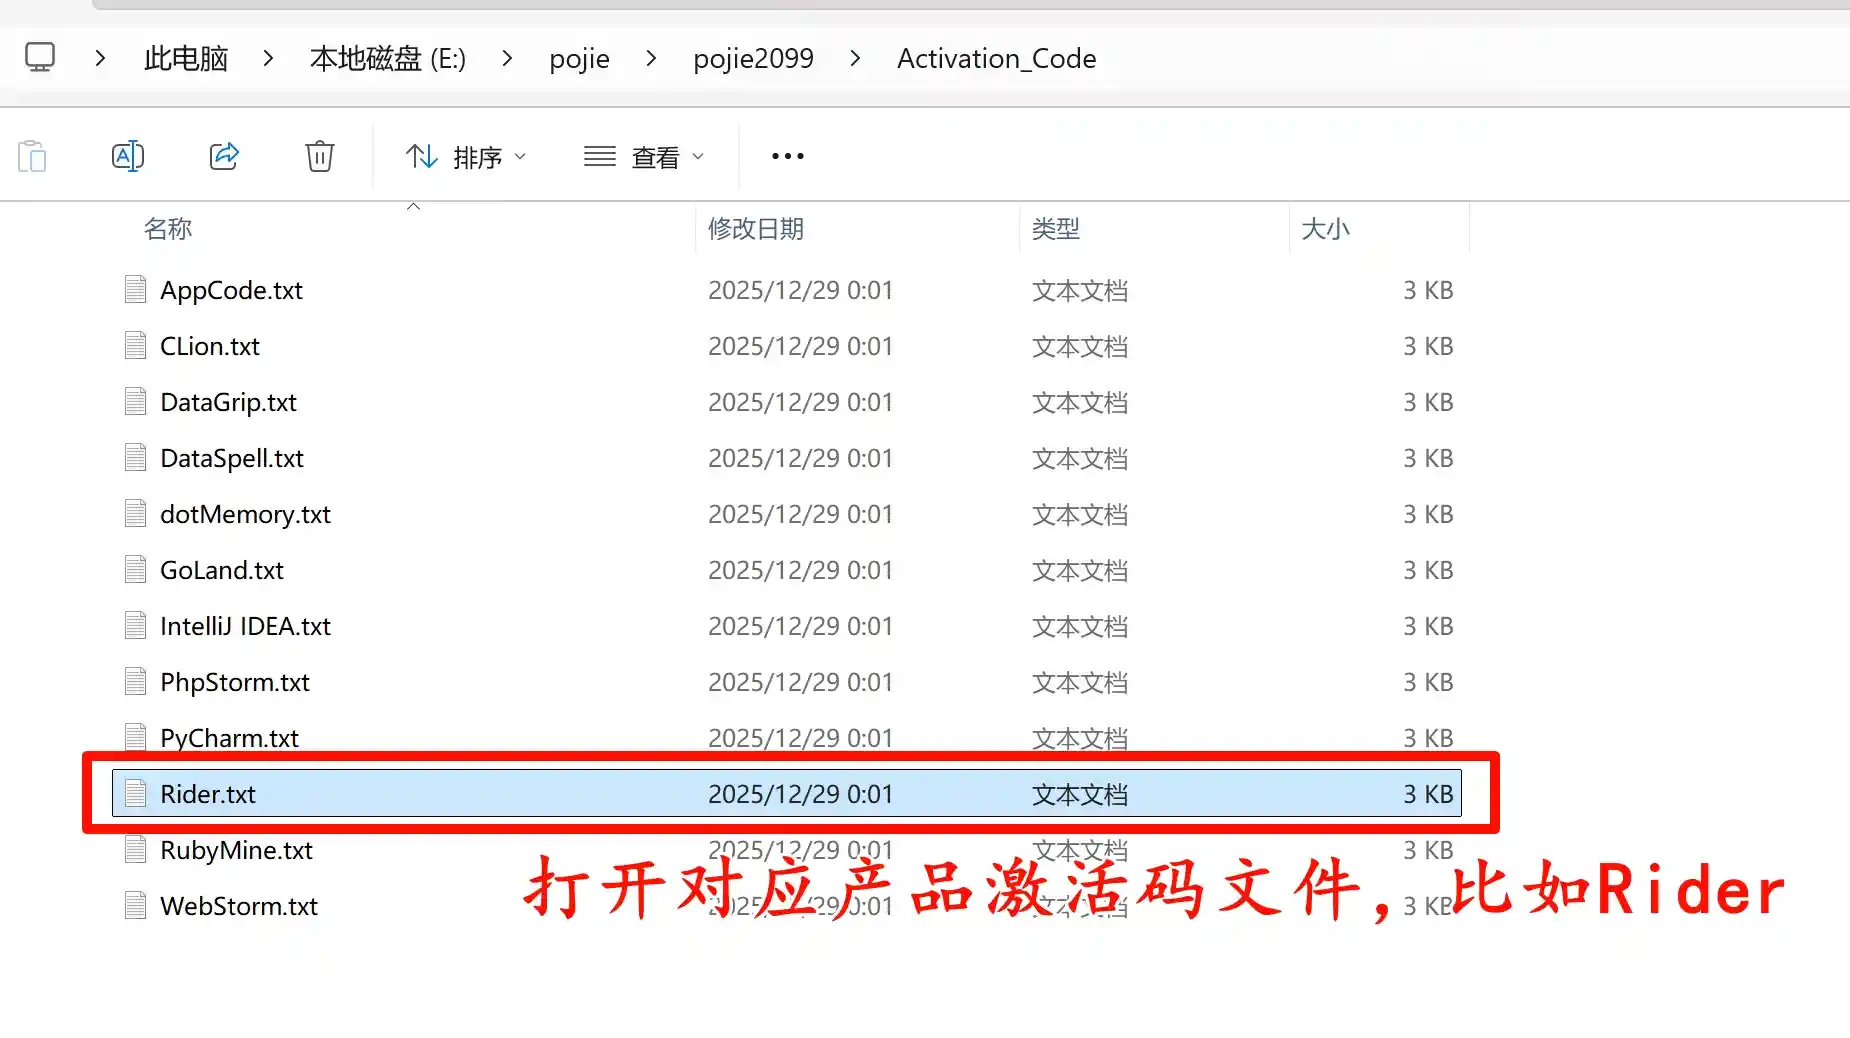Click the WebStorm.txt file icon
The image size is (1850, 1038).
(x=135, y=906)
